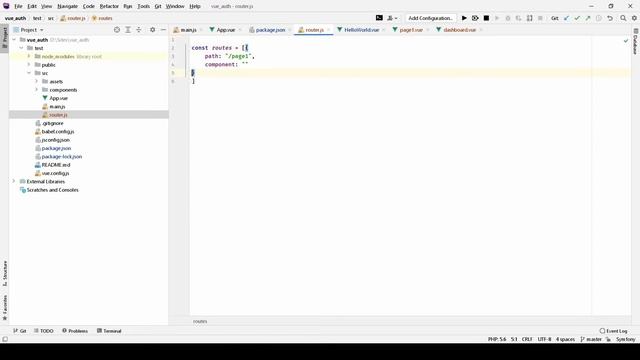Open the Terminal tool window
This screenshot has width=640, height=360.
pos(109,331)
